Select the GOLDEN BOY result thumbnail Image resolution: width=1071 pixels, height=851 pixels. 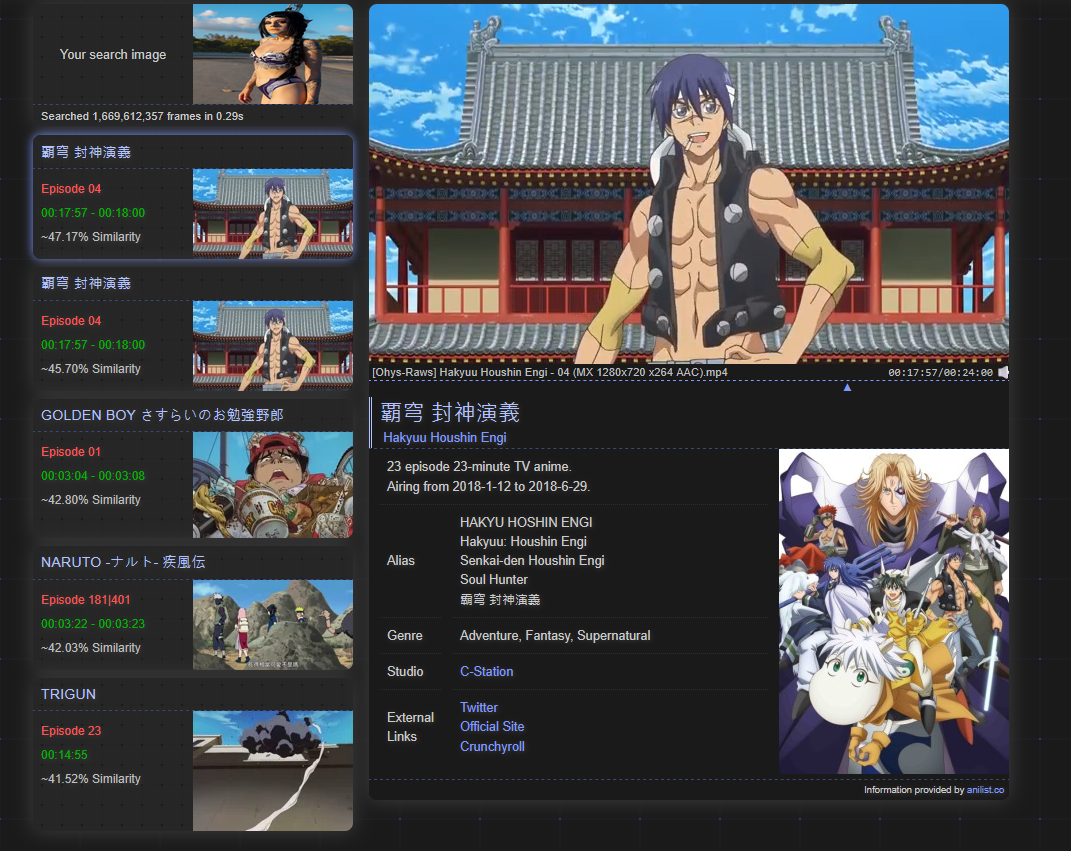(273, 485)
